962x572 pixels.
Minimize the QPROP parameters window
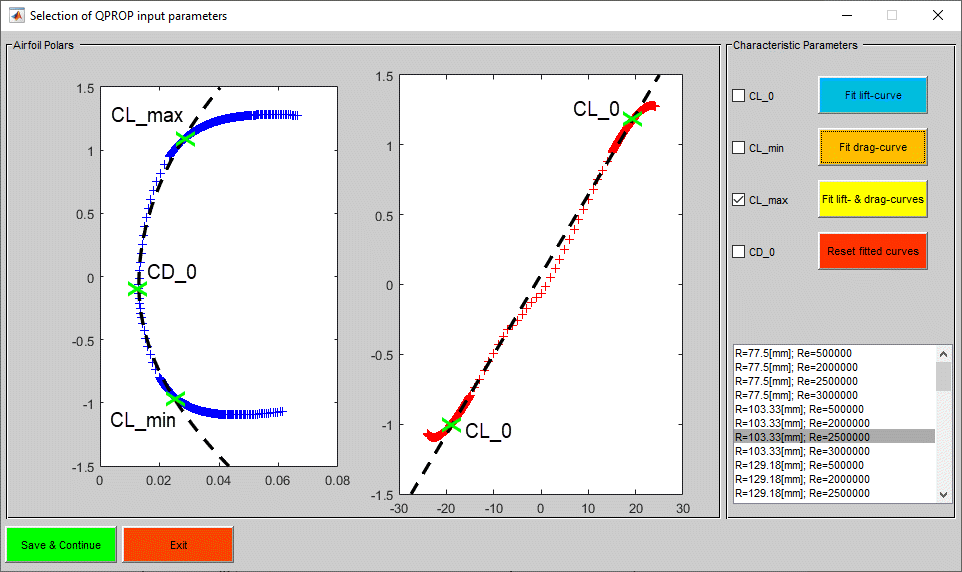tap(847, 15)
